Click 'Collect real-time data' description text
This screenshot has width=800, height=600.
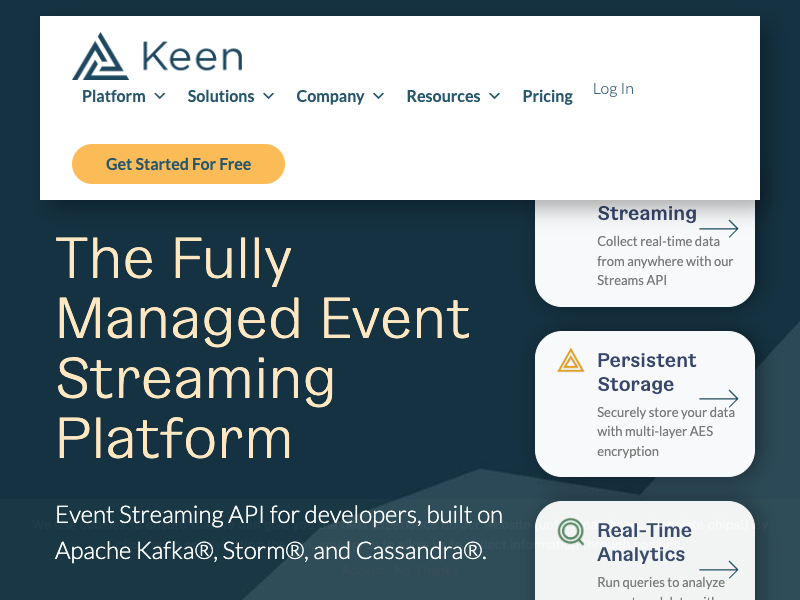[665, 261]
